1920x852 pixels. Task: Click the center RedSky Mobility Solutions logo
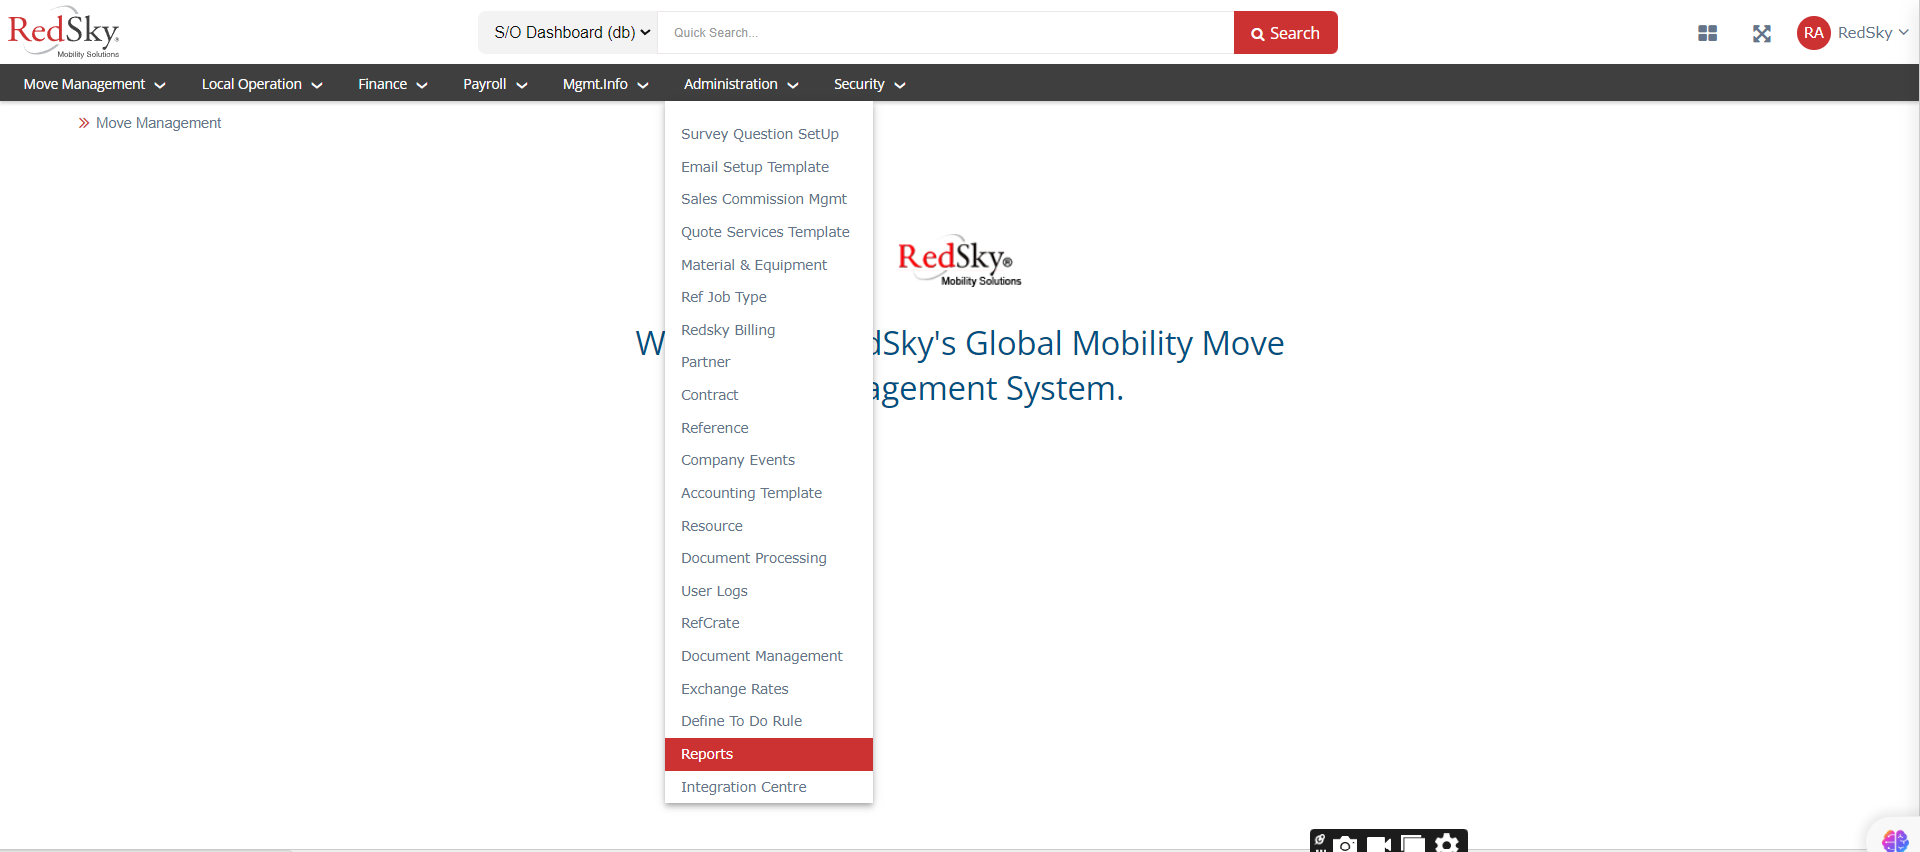959,262
